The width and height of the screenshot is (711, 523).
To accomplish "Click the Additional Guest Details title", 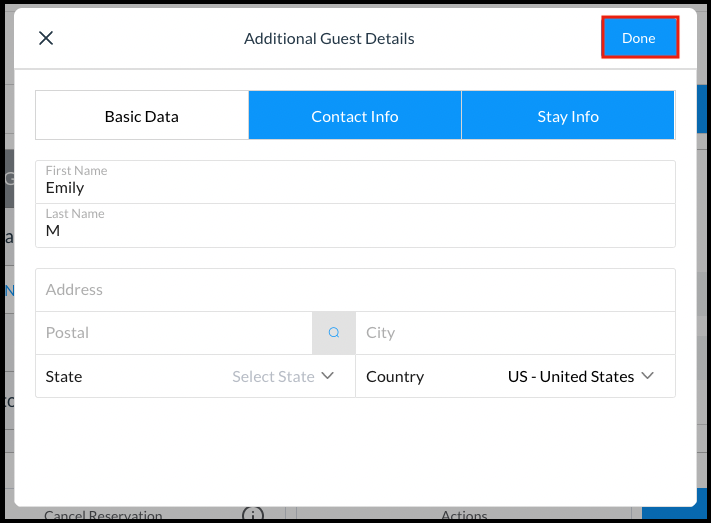I will click(329, 39).
